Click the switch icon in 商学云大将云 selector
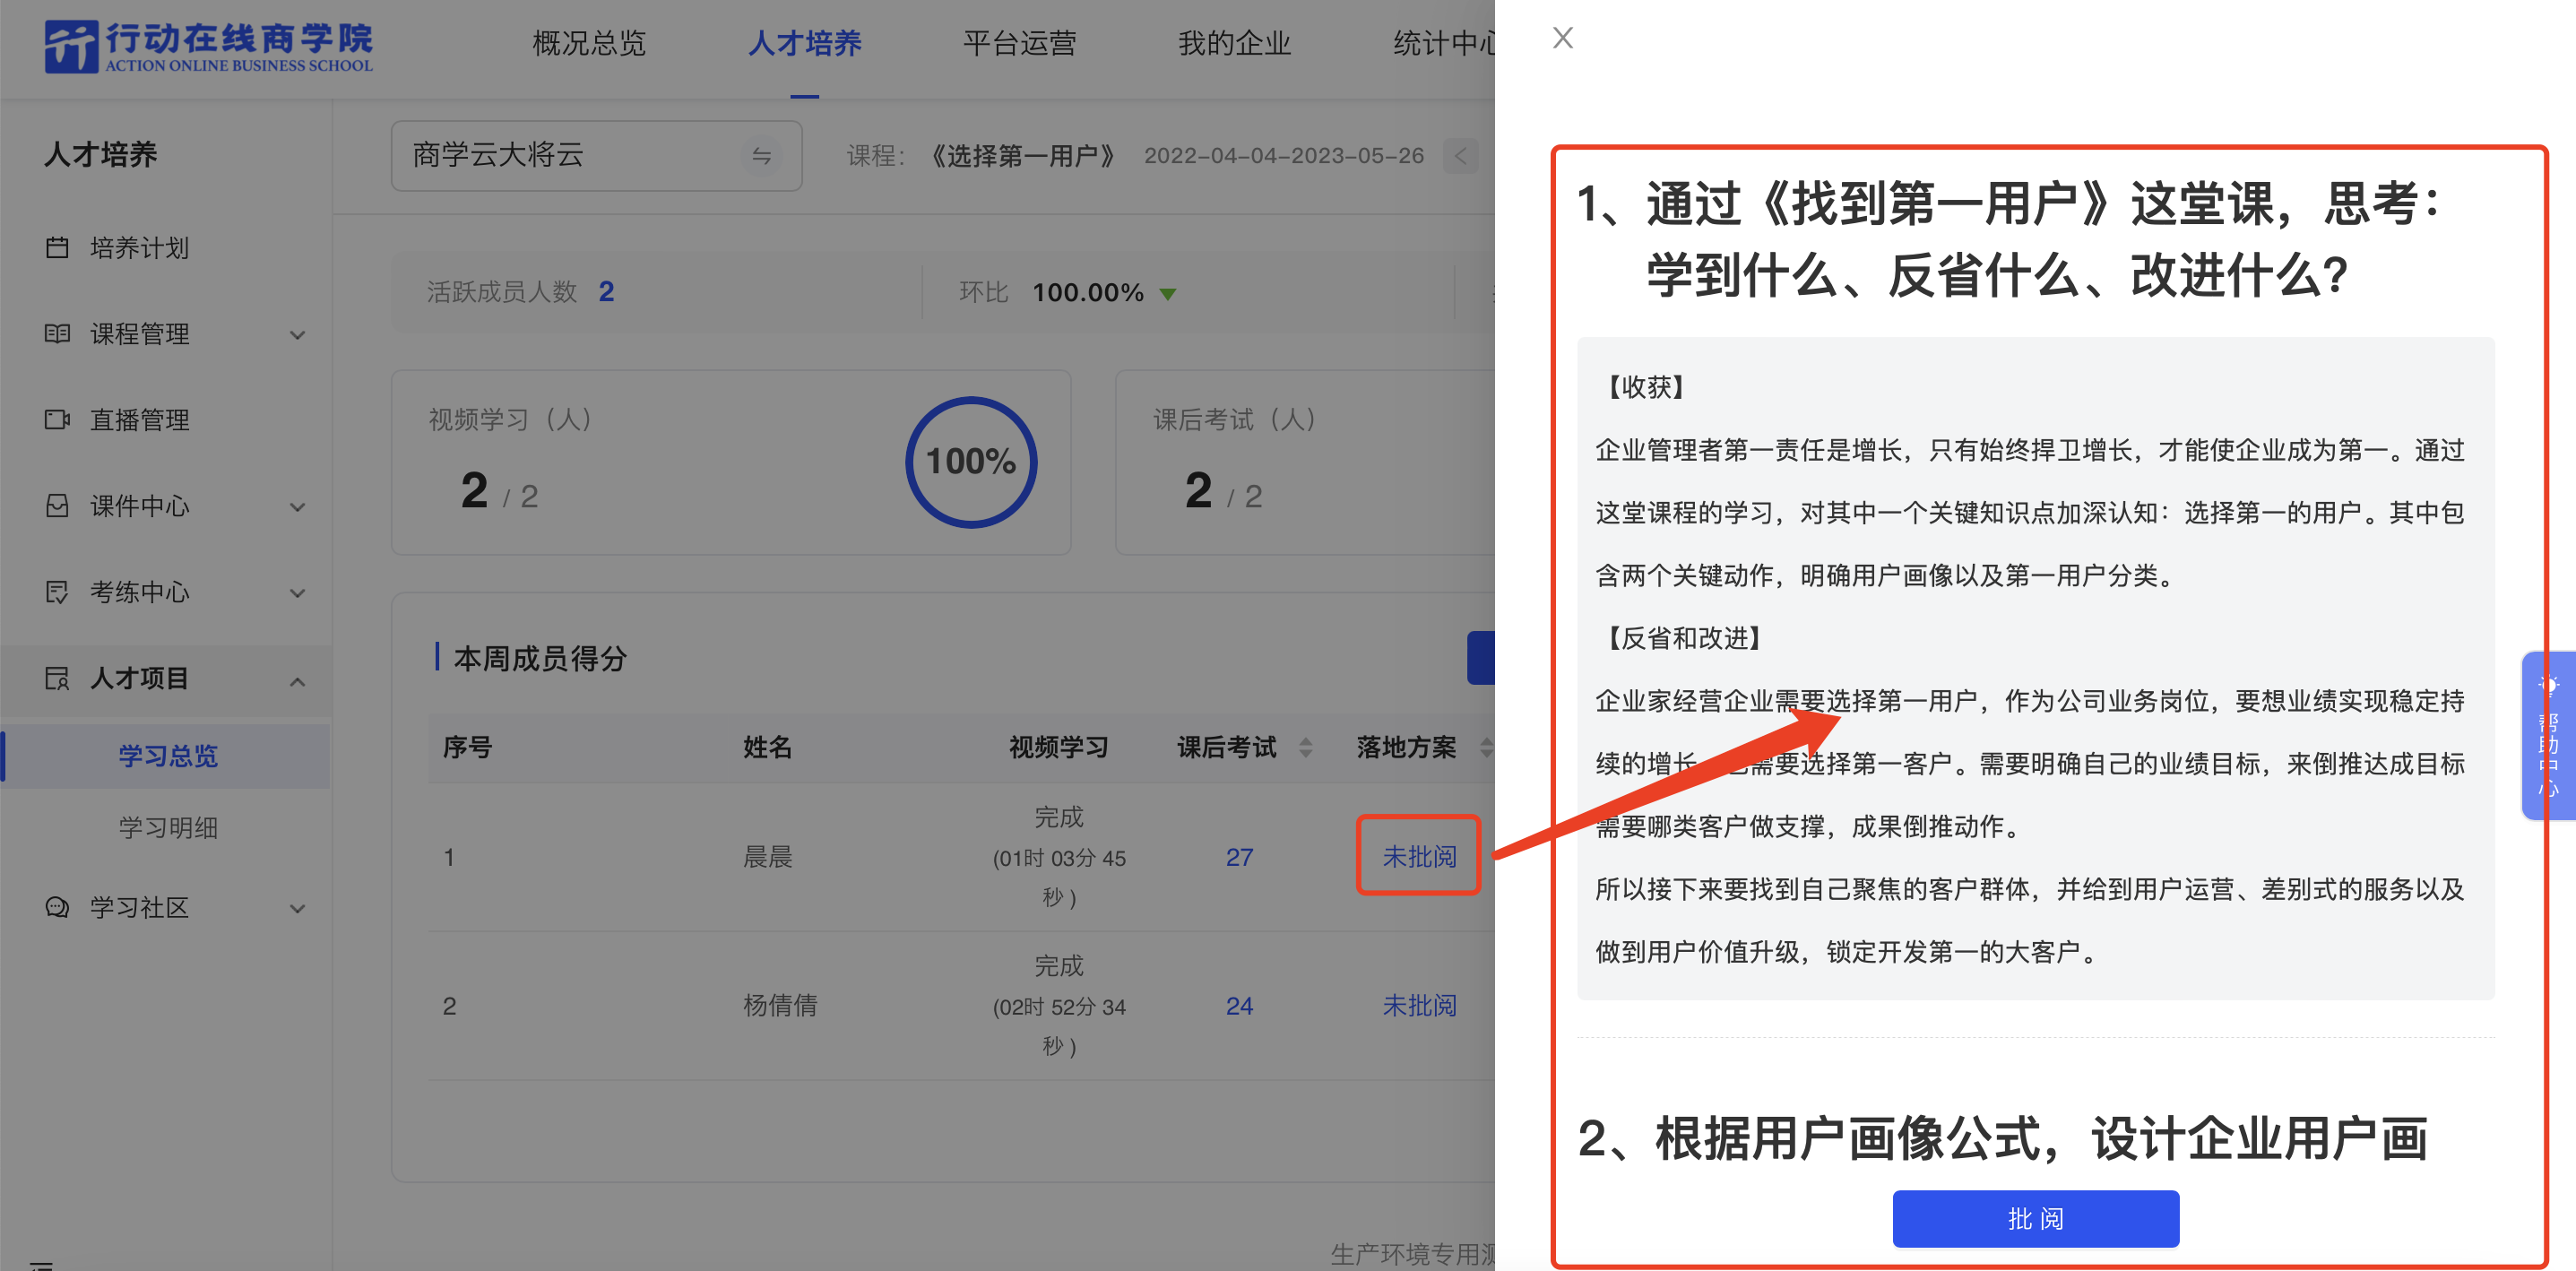This screenshot has width=2576, height=1271. [x=761, y=156]
